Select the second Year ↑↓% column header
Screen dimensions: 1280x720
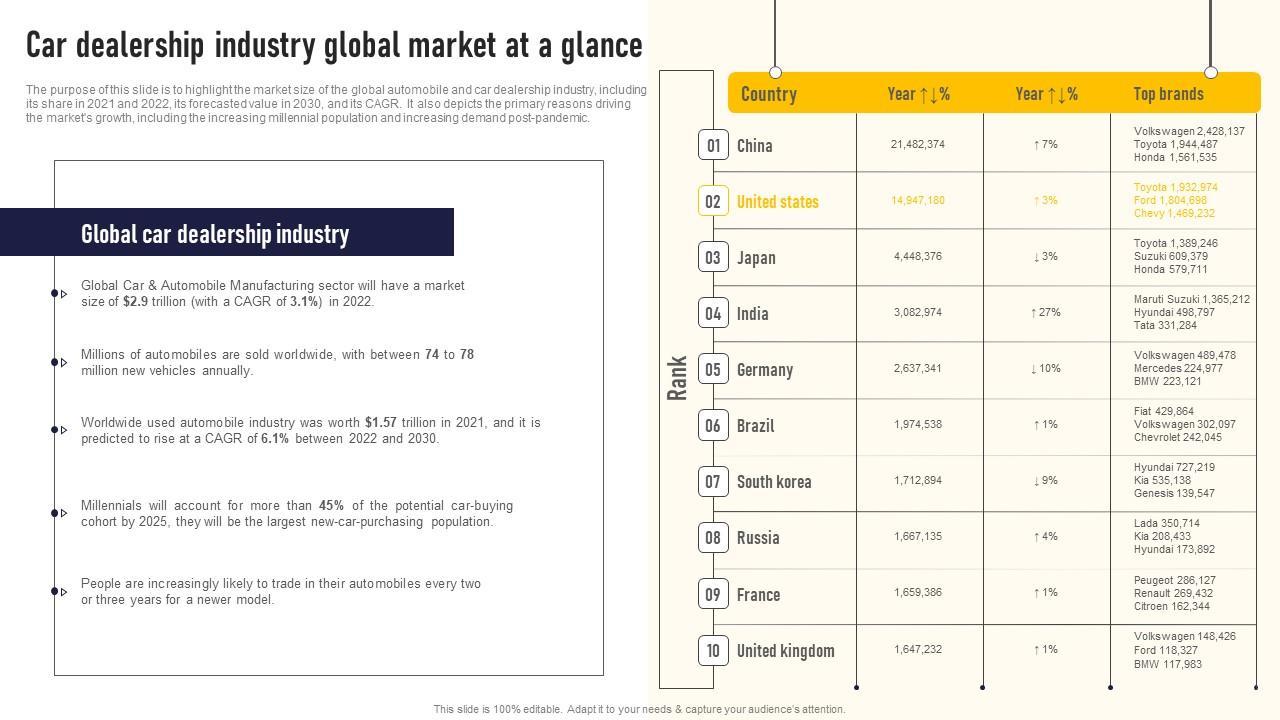(x=1046, y=94)
